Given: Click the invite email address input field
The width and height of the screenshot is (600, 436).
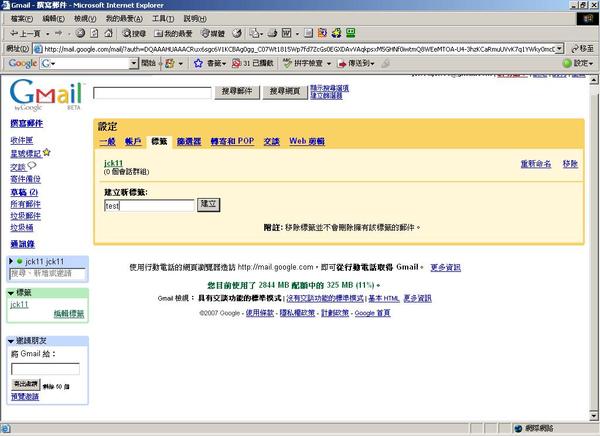Looking at the screenshot, I should (46, 369).
